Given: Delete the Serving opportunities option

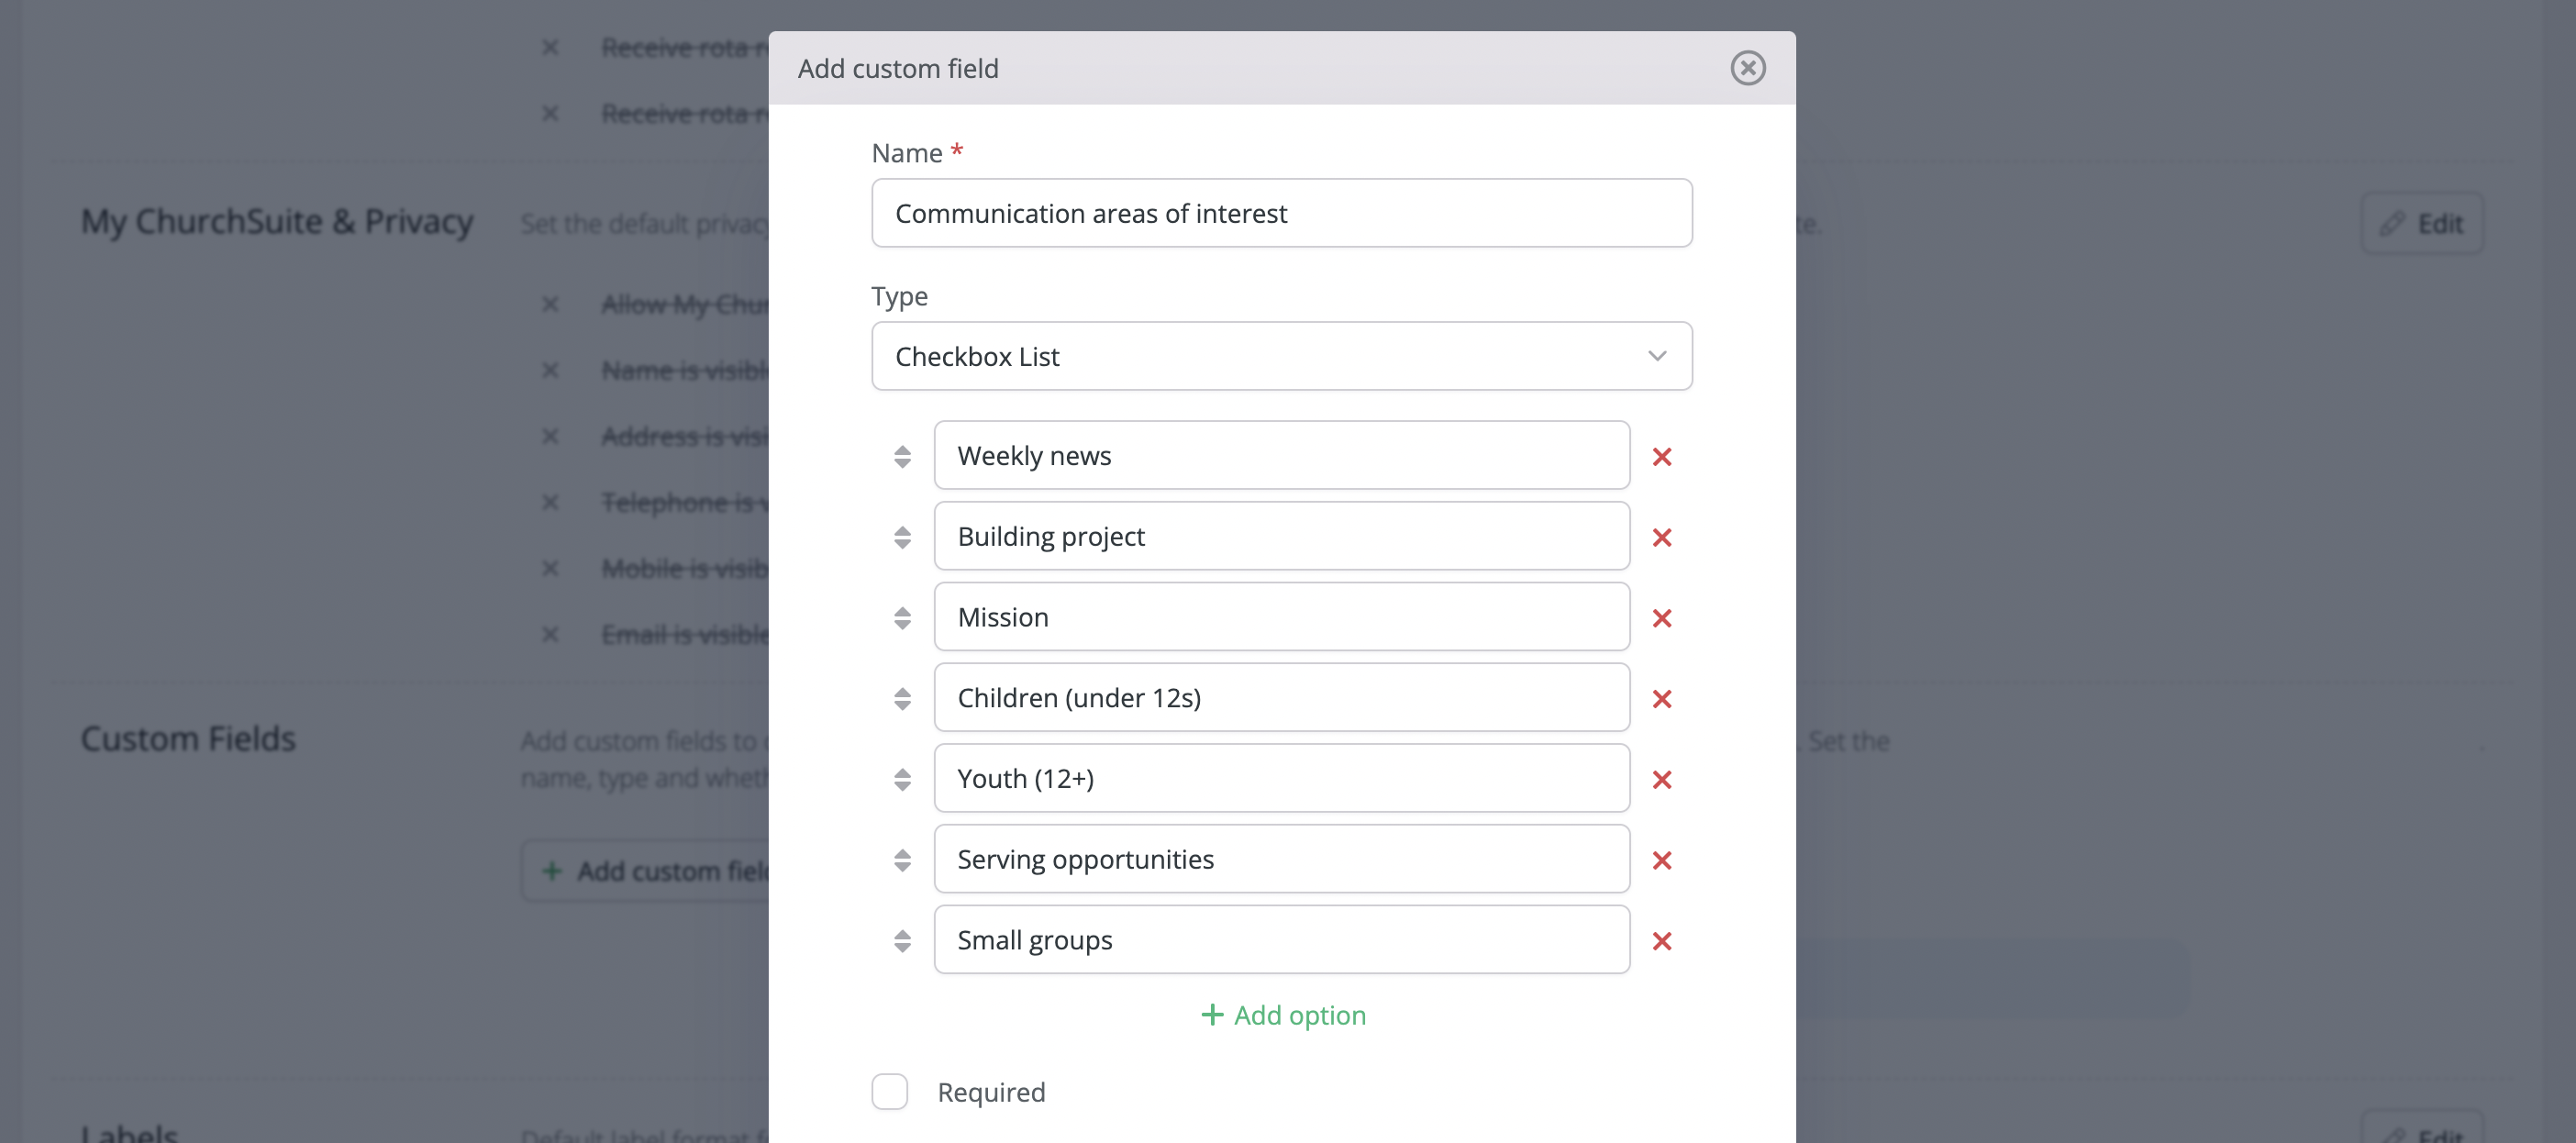Looking at the screenshot, I should (x=1662, y=860).
